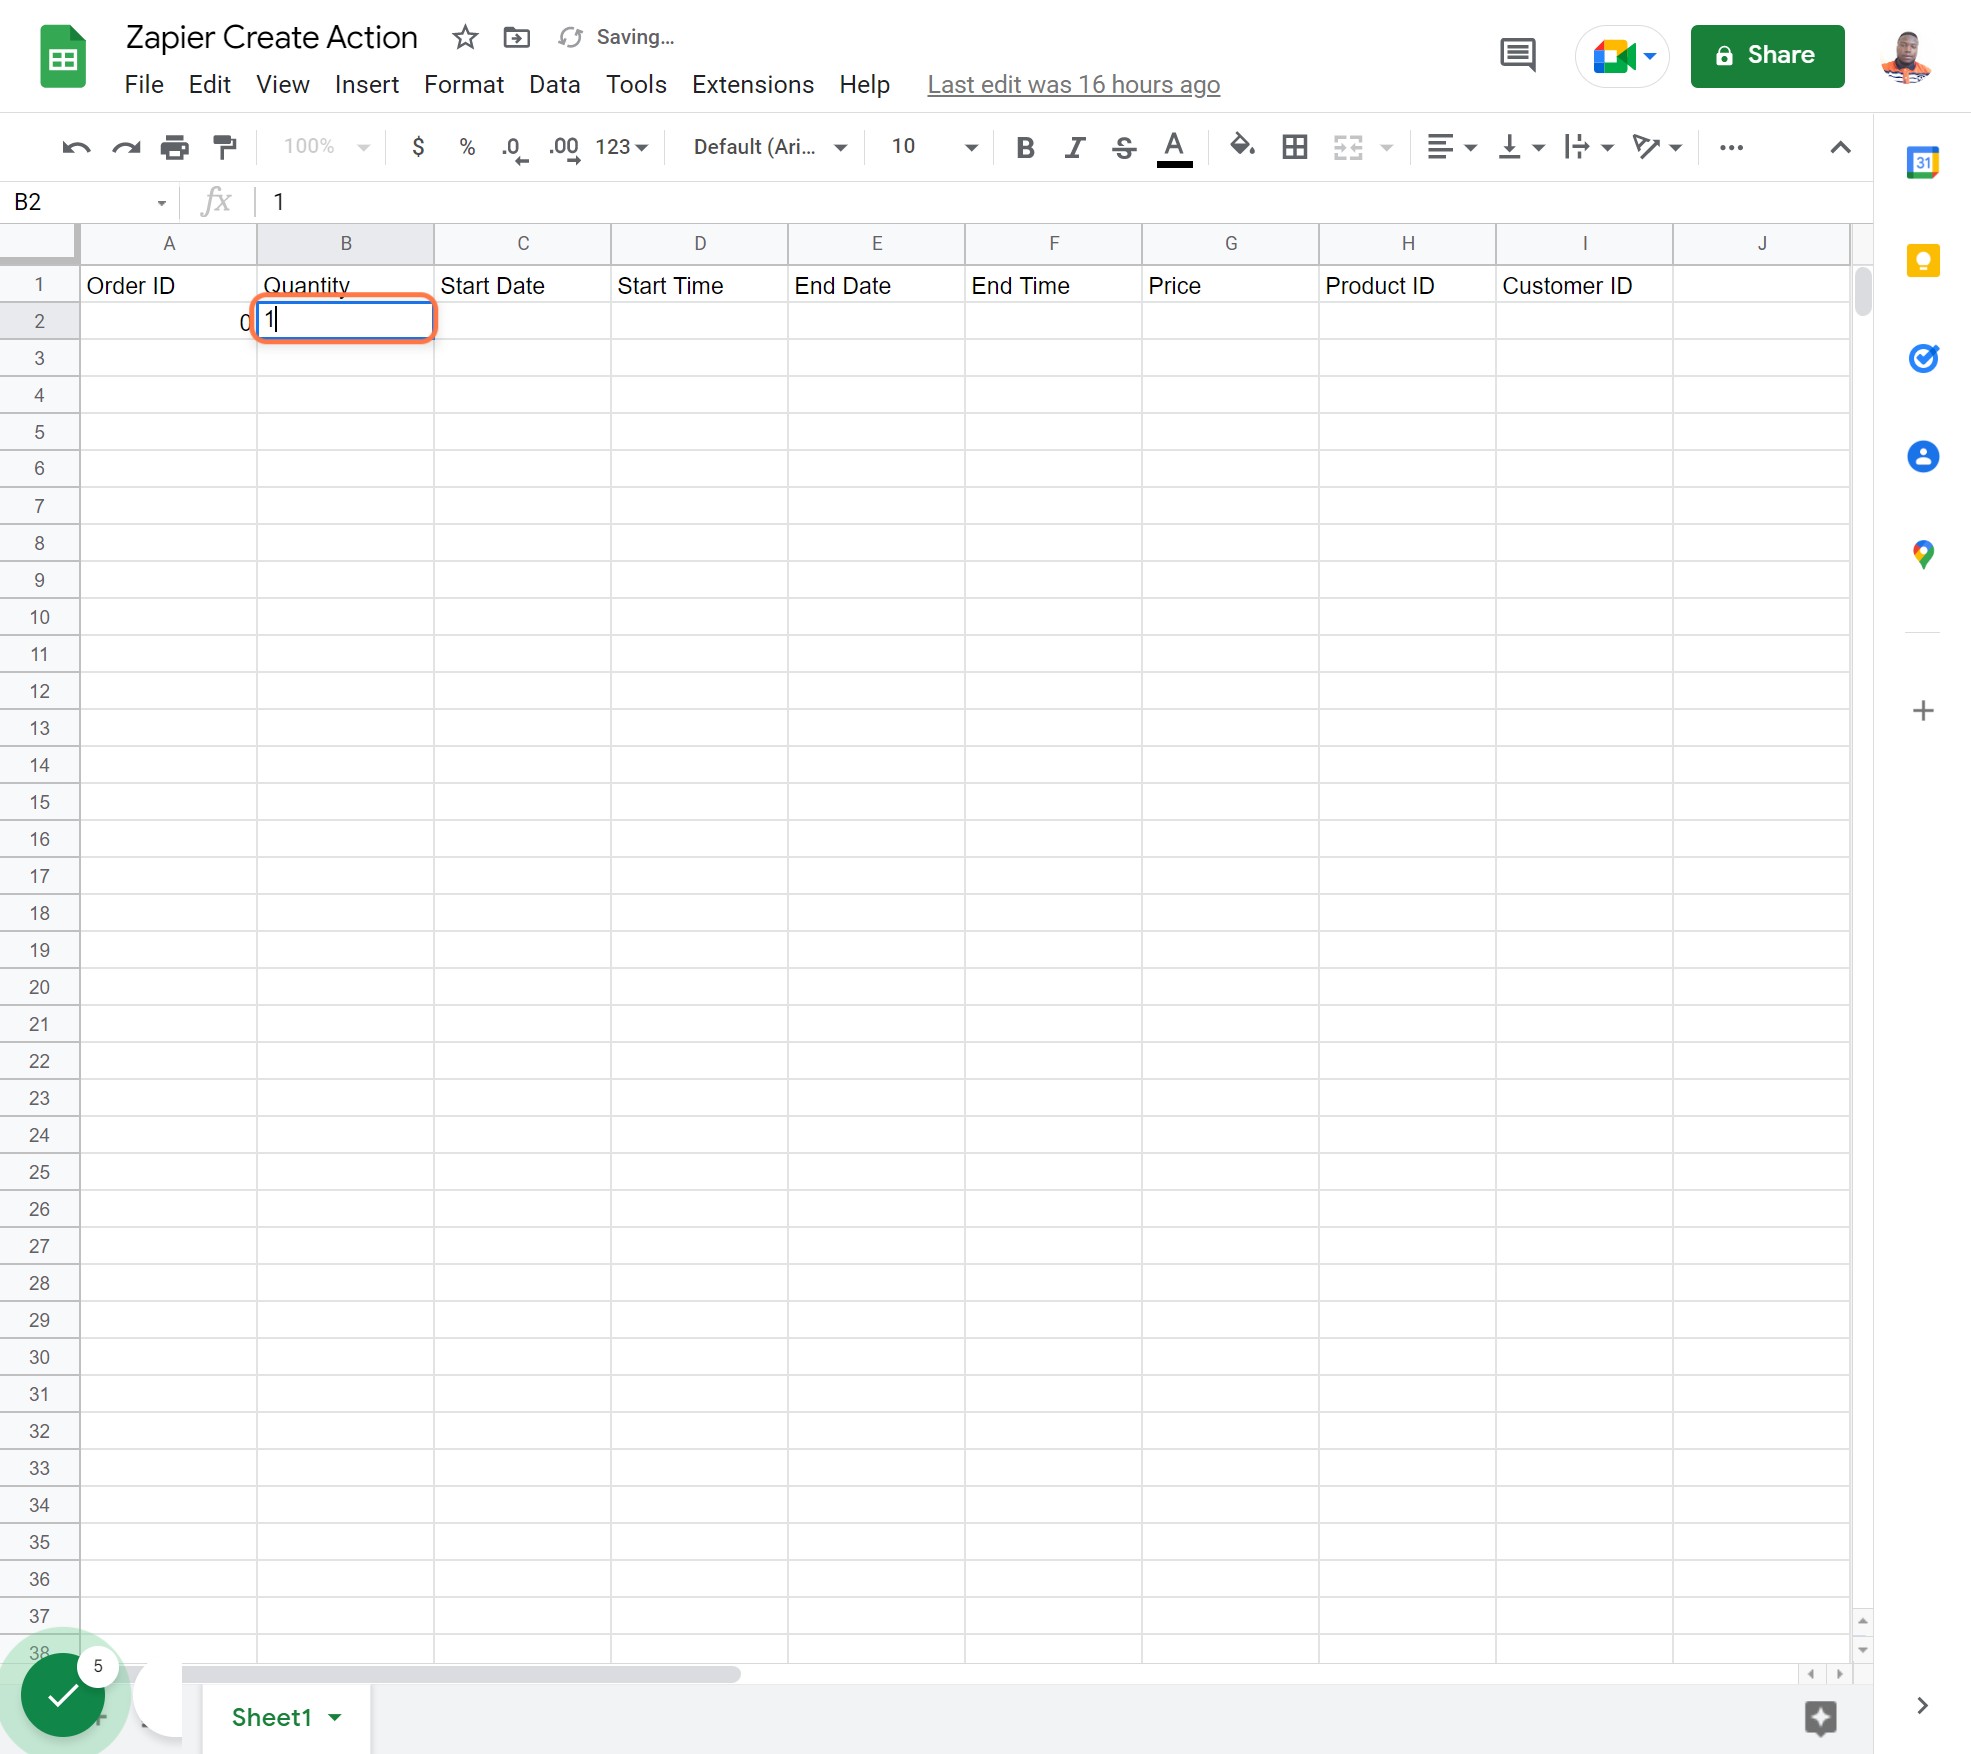Open the Help menu

864,85
